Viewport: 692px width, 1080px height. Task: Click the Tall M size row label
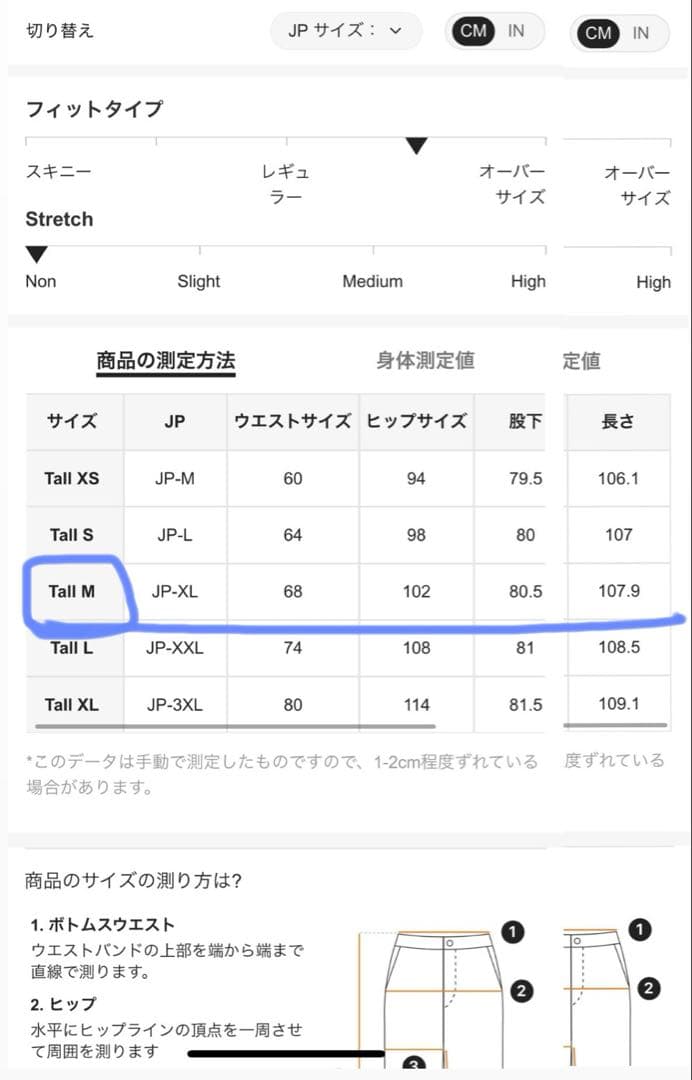point(72,591)
